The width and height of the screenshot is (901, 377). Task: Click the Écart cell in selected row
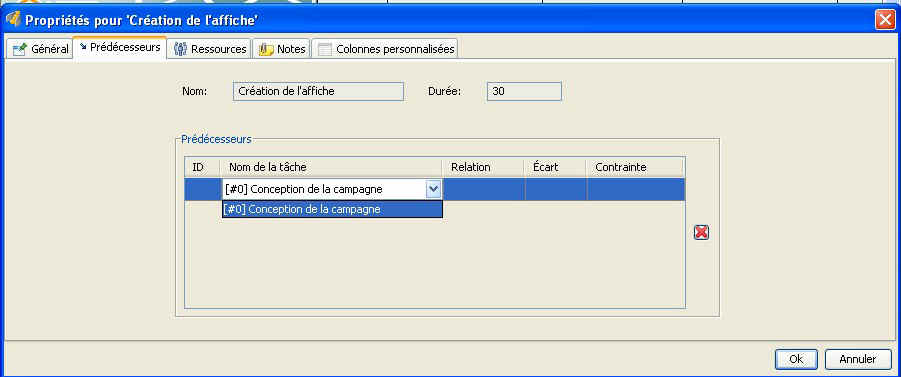(555, 189)
